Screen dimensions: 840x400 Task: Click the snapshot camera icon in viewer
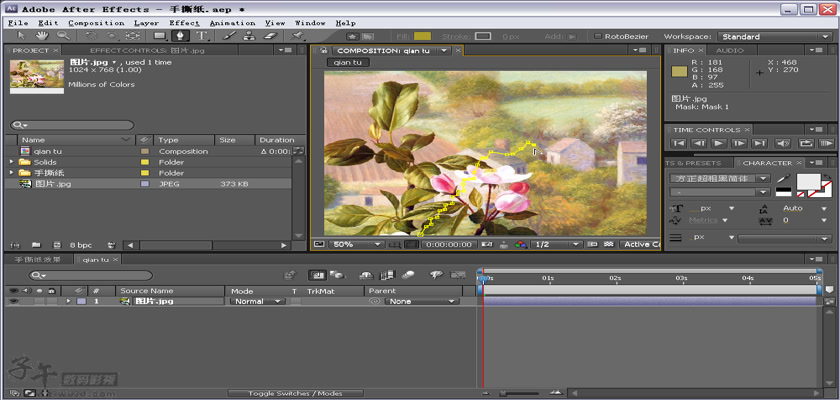pyautogui.click(x=487, y=245)
